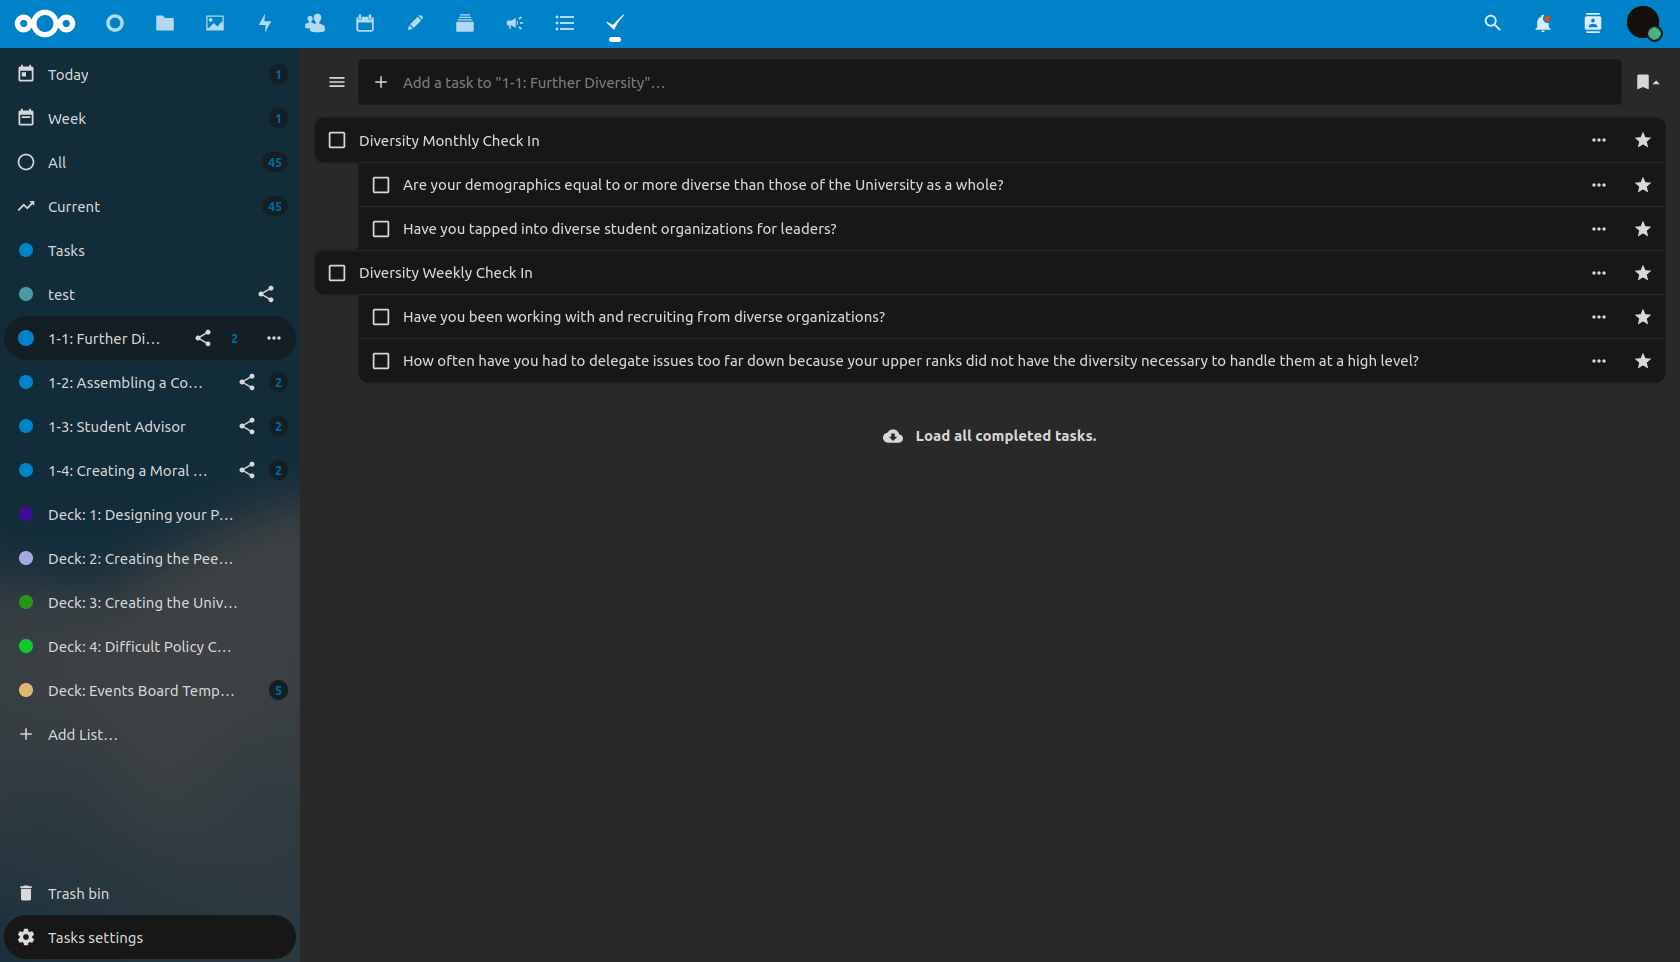This screenshot has width=1680, height=962.
Task: Click the search magnifier icon
Action: (x=1491, y=23)
